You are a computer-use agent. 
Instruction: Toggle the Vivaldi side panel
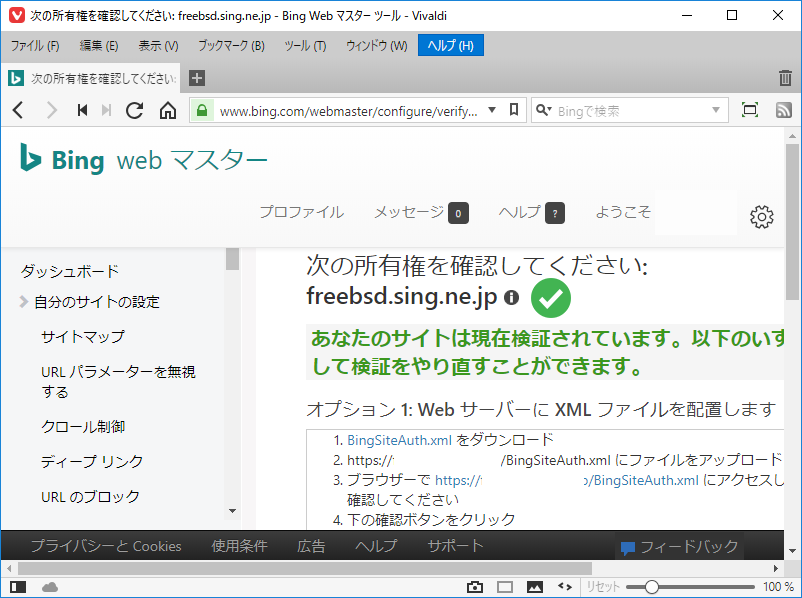(x=18, y=586)
